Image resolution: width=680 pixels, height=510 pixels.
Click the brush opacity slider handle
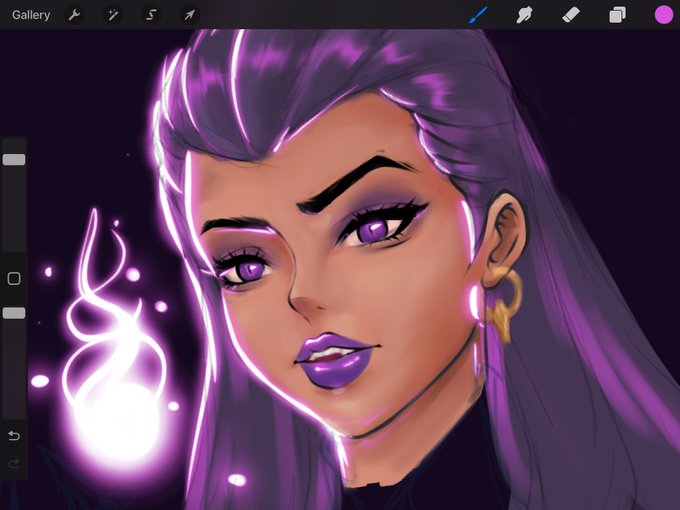click(x=14, y=313)
